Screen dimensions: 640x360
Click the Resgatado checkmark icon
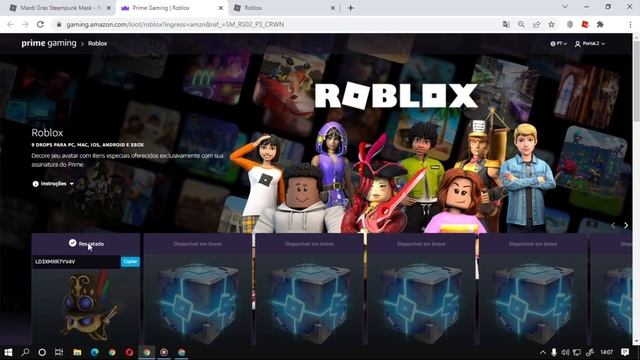tap(72, 243)
